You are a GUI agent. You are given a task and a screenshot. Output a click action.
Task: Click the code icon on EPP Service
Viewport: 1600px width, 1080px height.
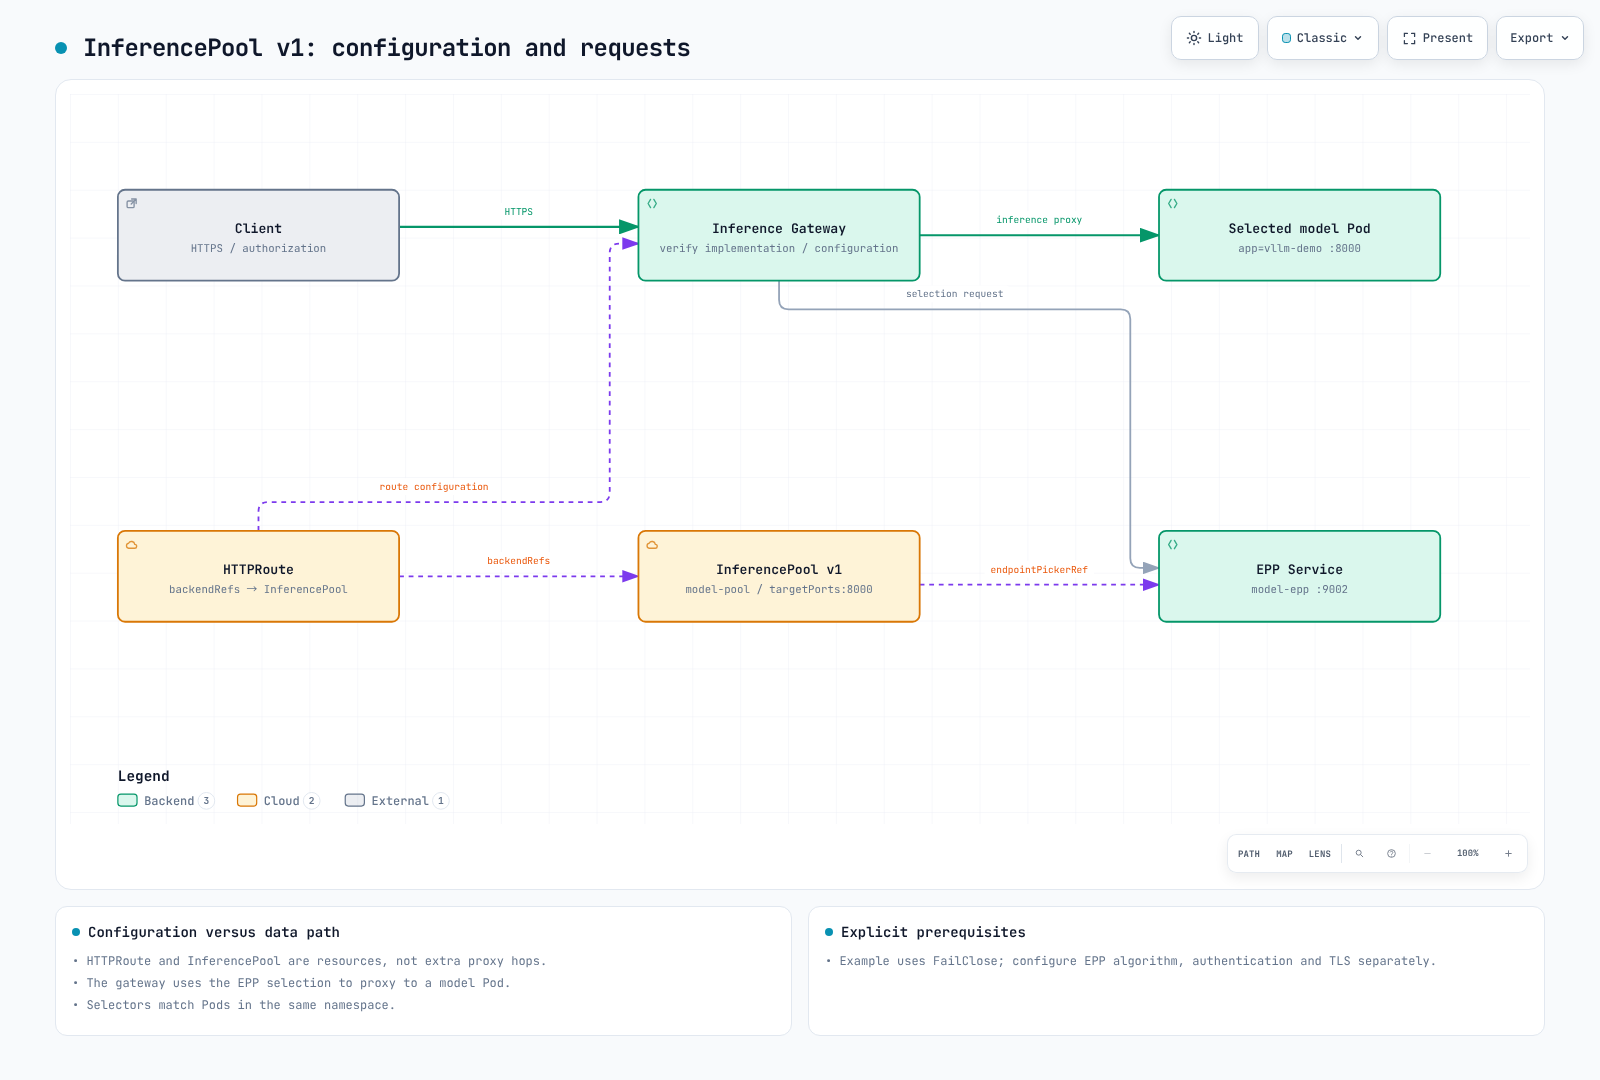tap(1173, 545)
